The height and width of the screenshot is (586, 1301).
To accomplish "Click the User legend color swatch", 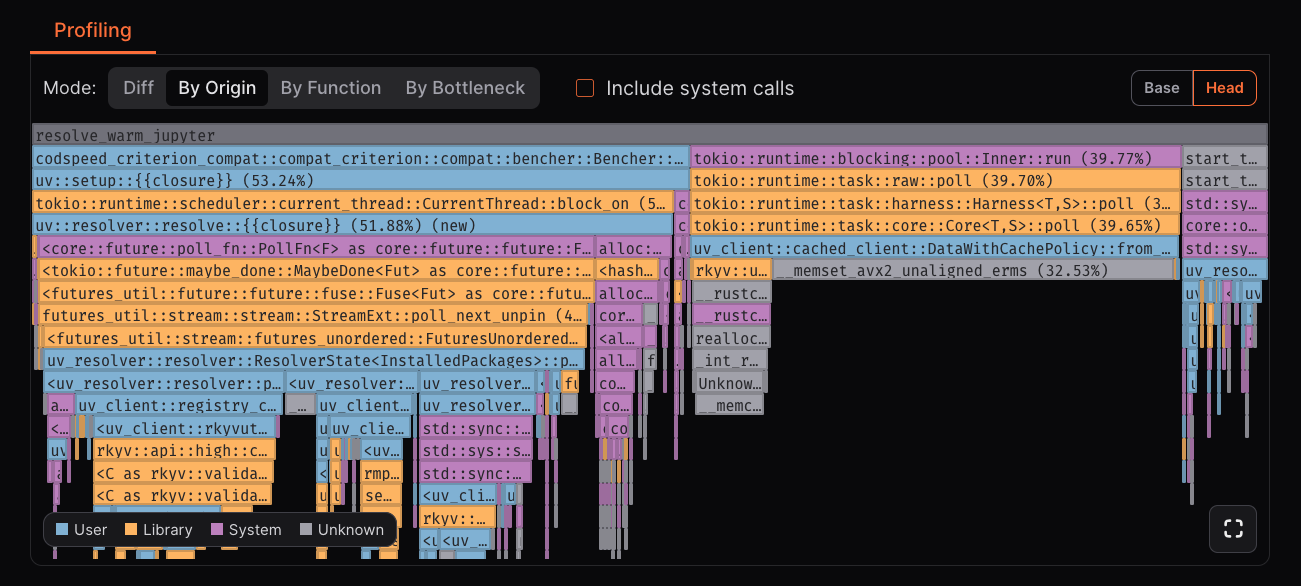I will pos(62,530).
